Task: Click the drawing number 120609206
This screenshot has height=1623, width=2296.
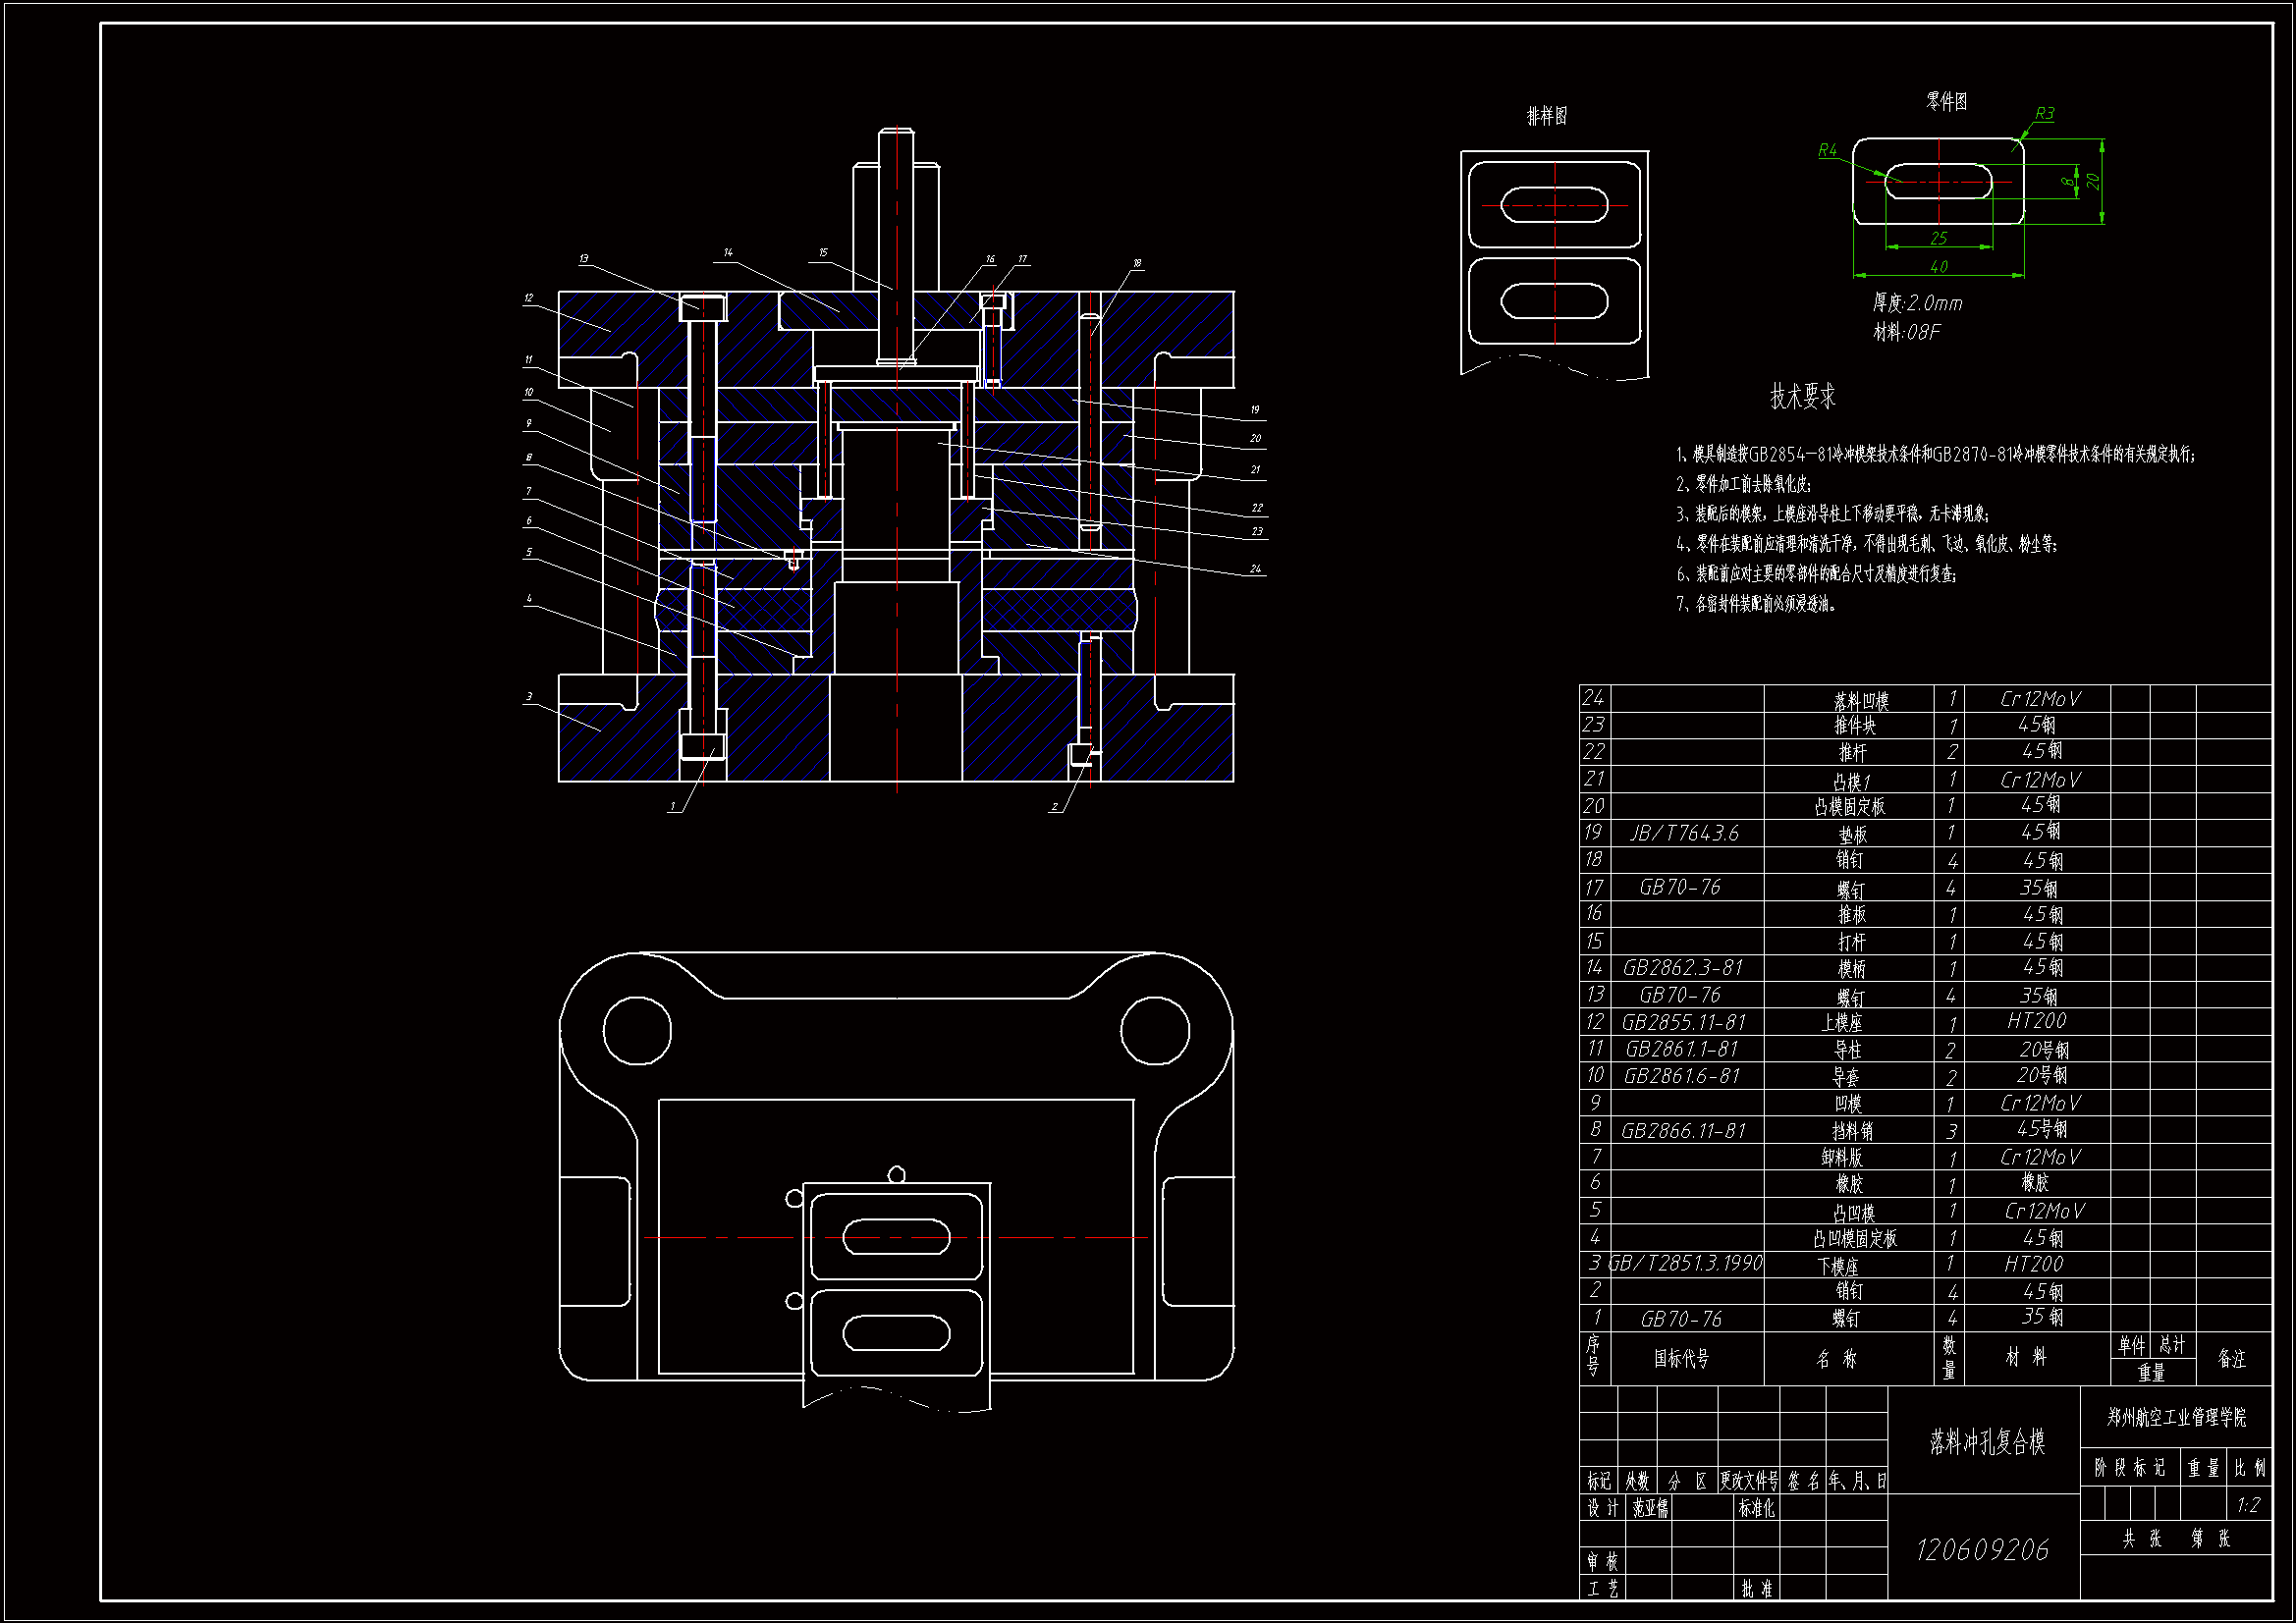Action: pyautogui.click(x=1982, y=1549)
